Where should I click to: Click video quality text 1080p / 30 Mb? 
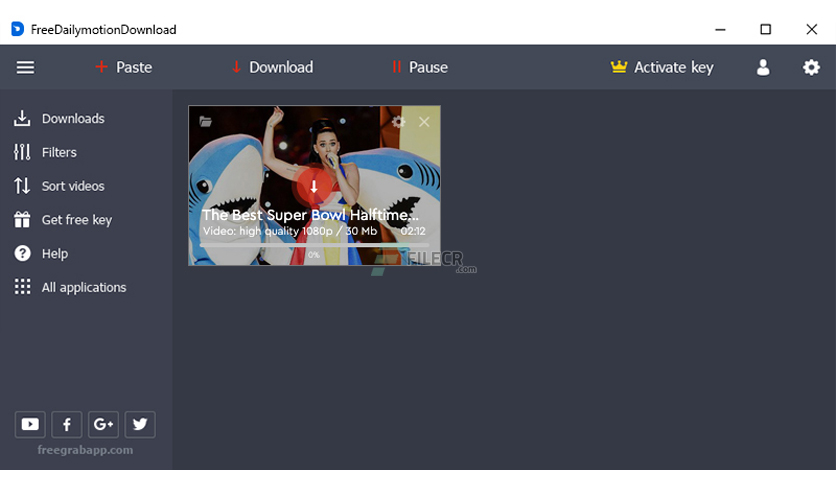(290, 231)
